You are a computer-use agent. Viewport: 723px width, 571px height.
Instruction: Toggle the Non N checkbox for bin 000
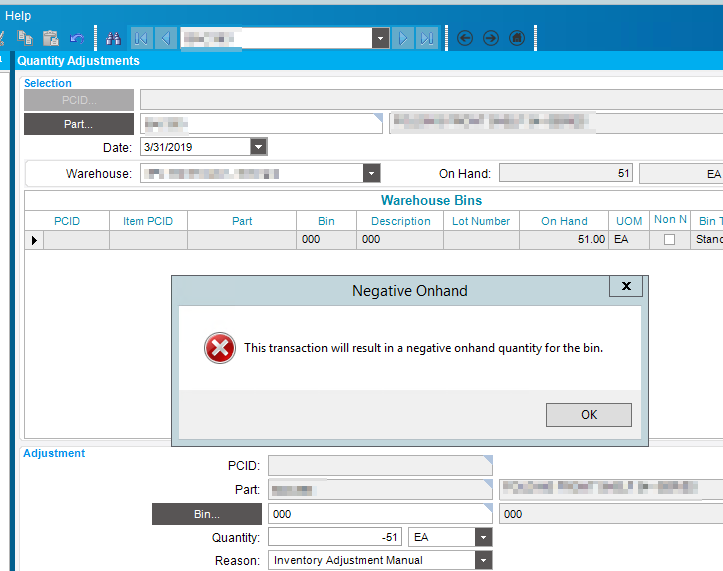(670, 240)
